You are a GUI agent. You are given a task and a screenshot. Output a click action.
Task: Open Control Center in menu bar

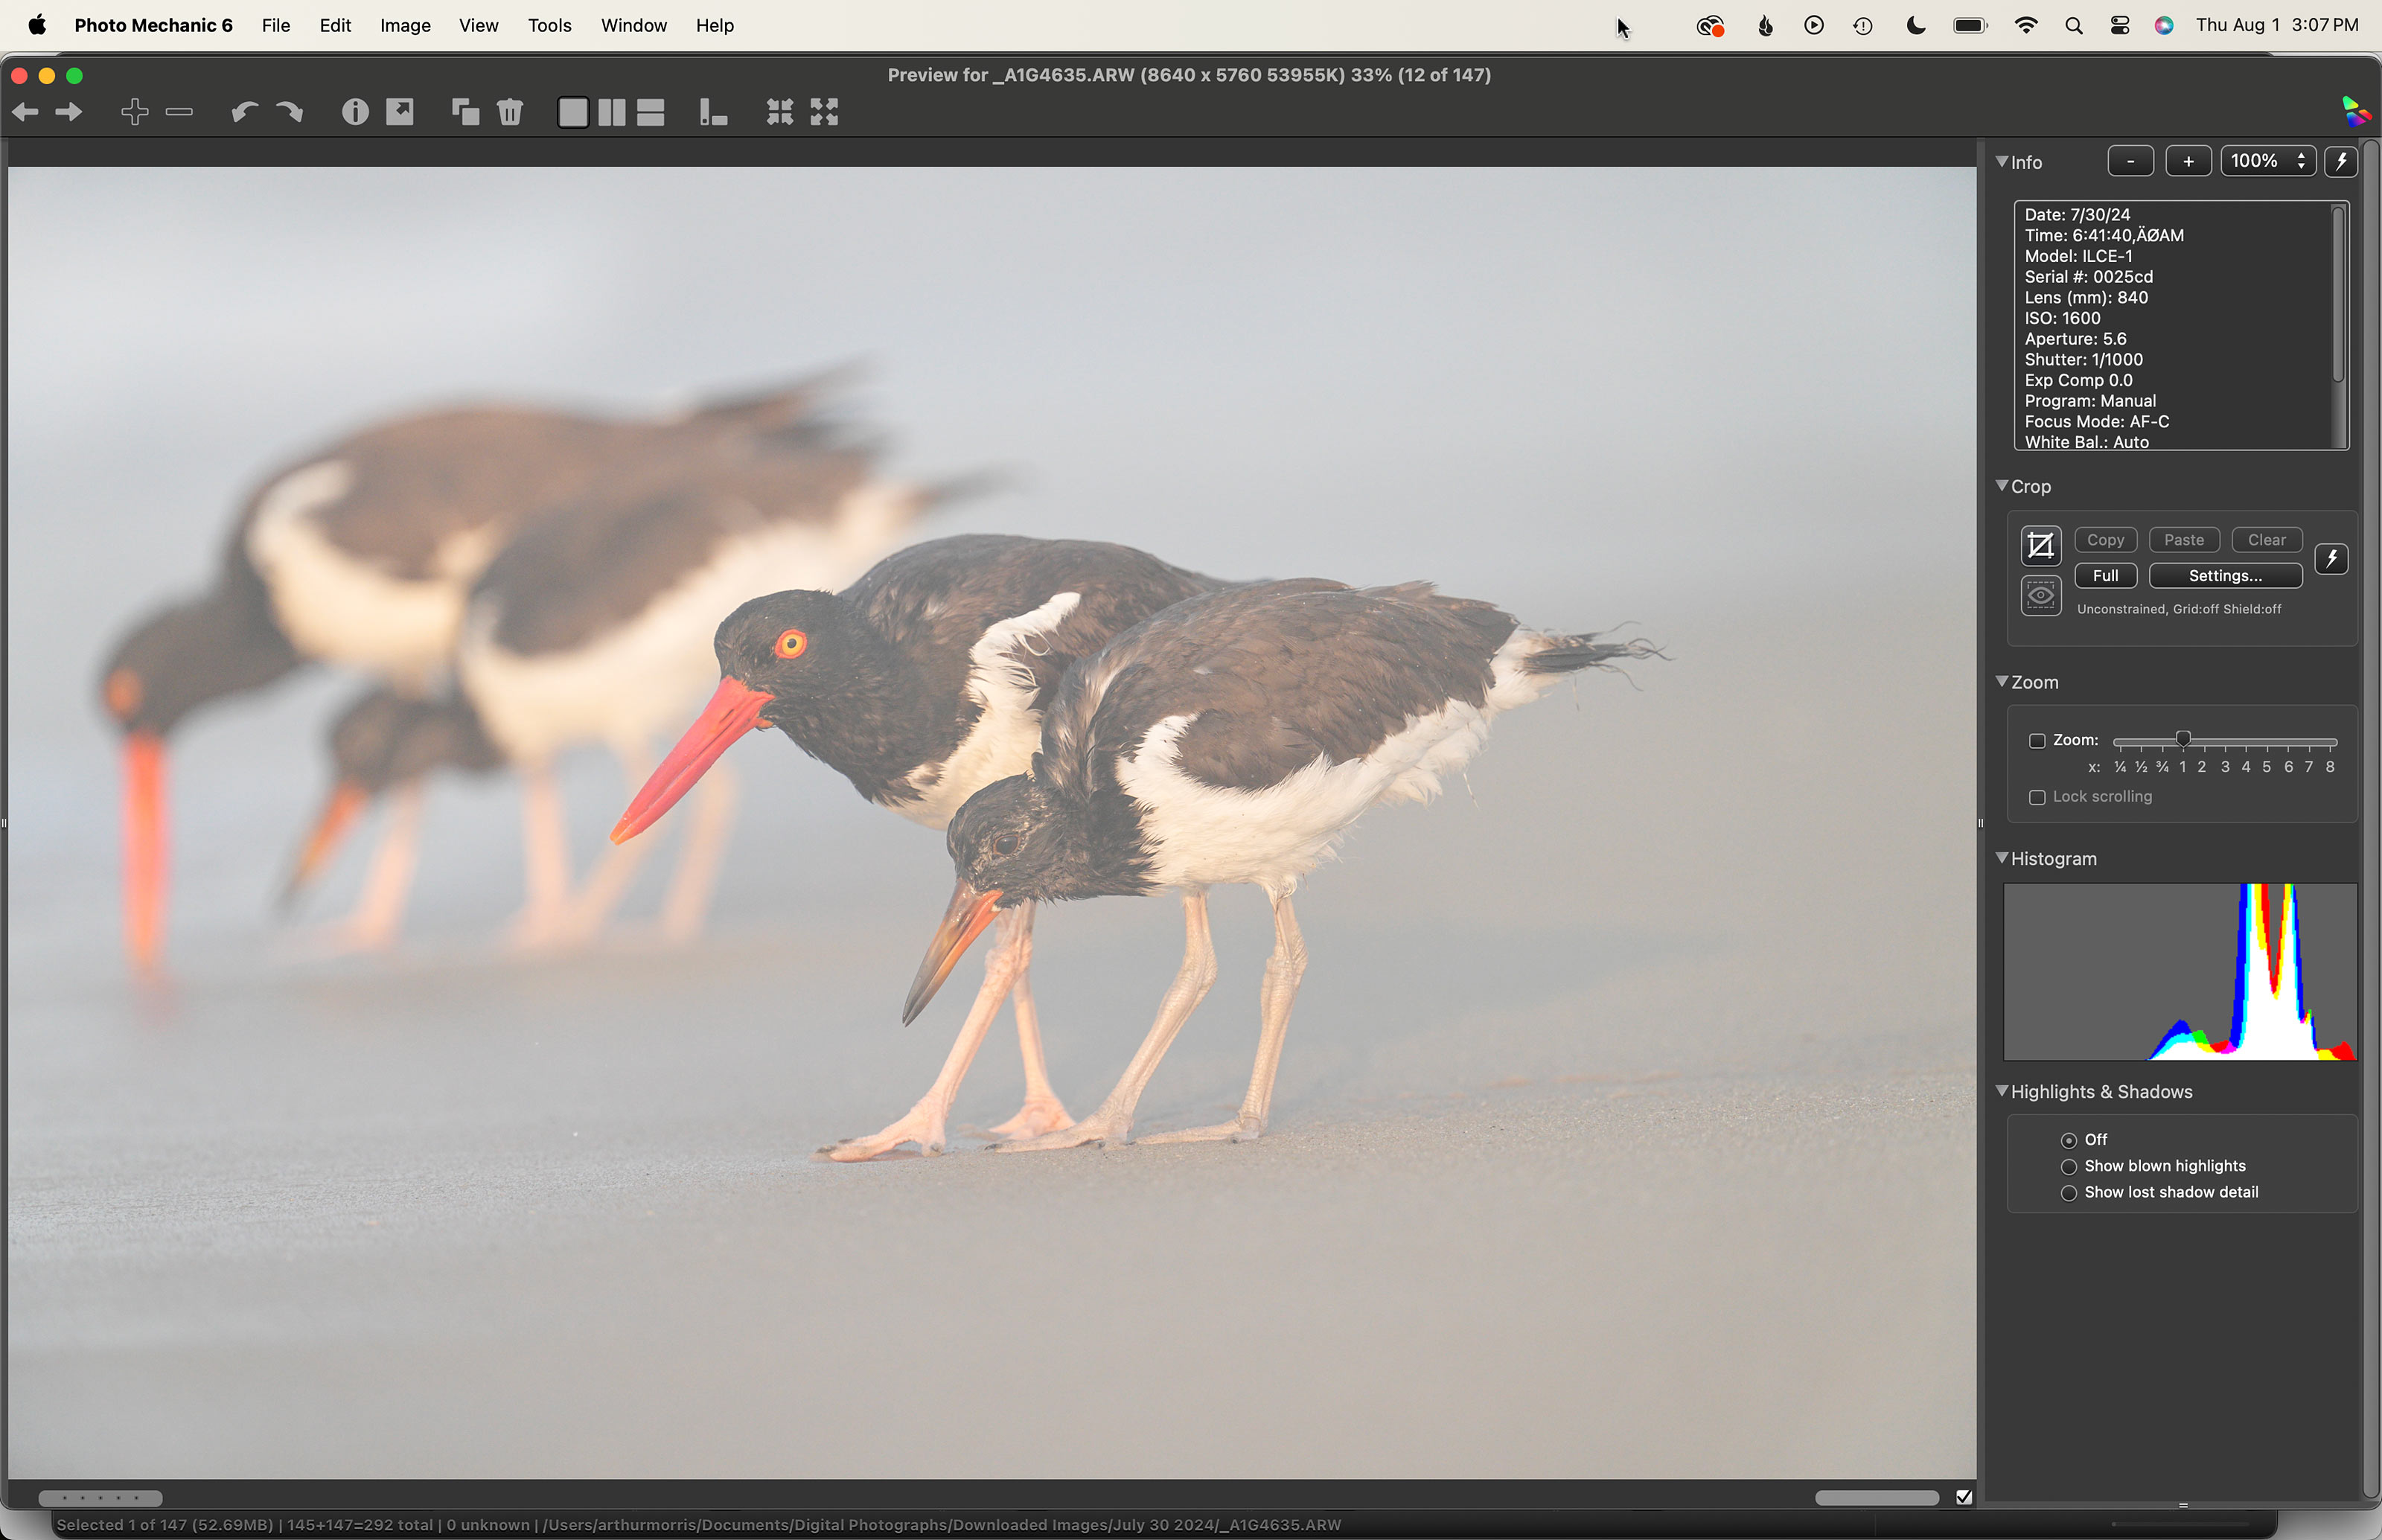(x=2119, y=26)
